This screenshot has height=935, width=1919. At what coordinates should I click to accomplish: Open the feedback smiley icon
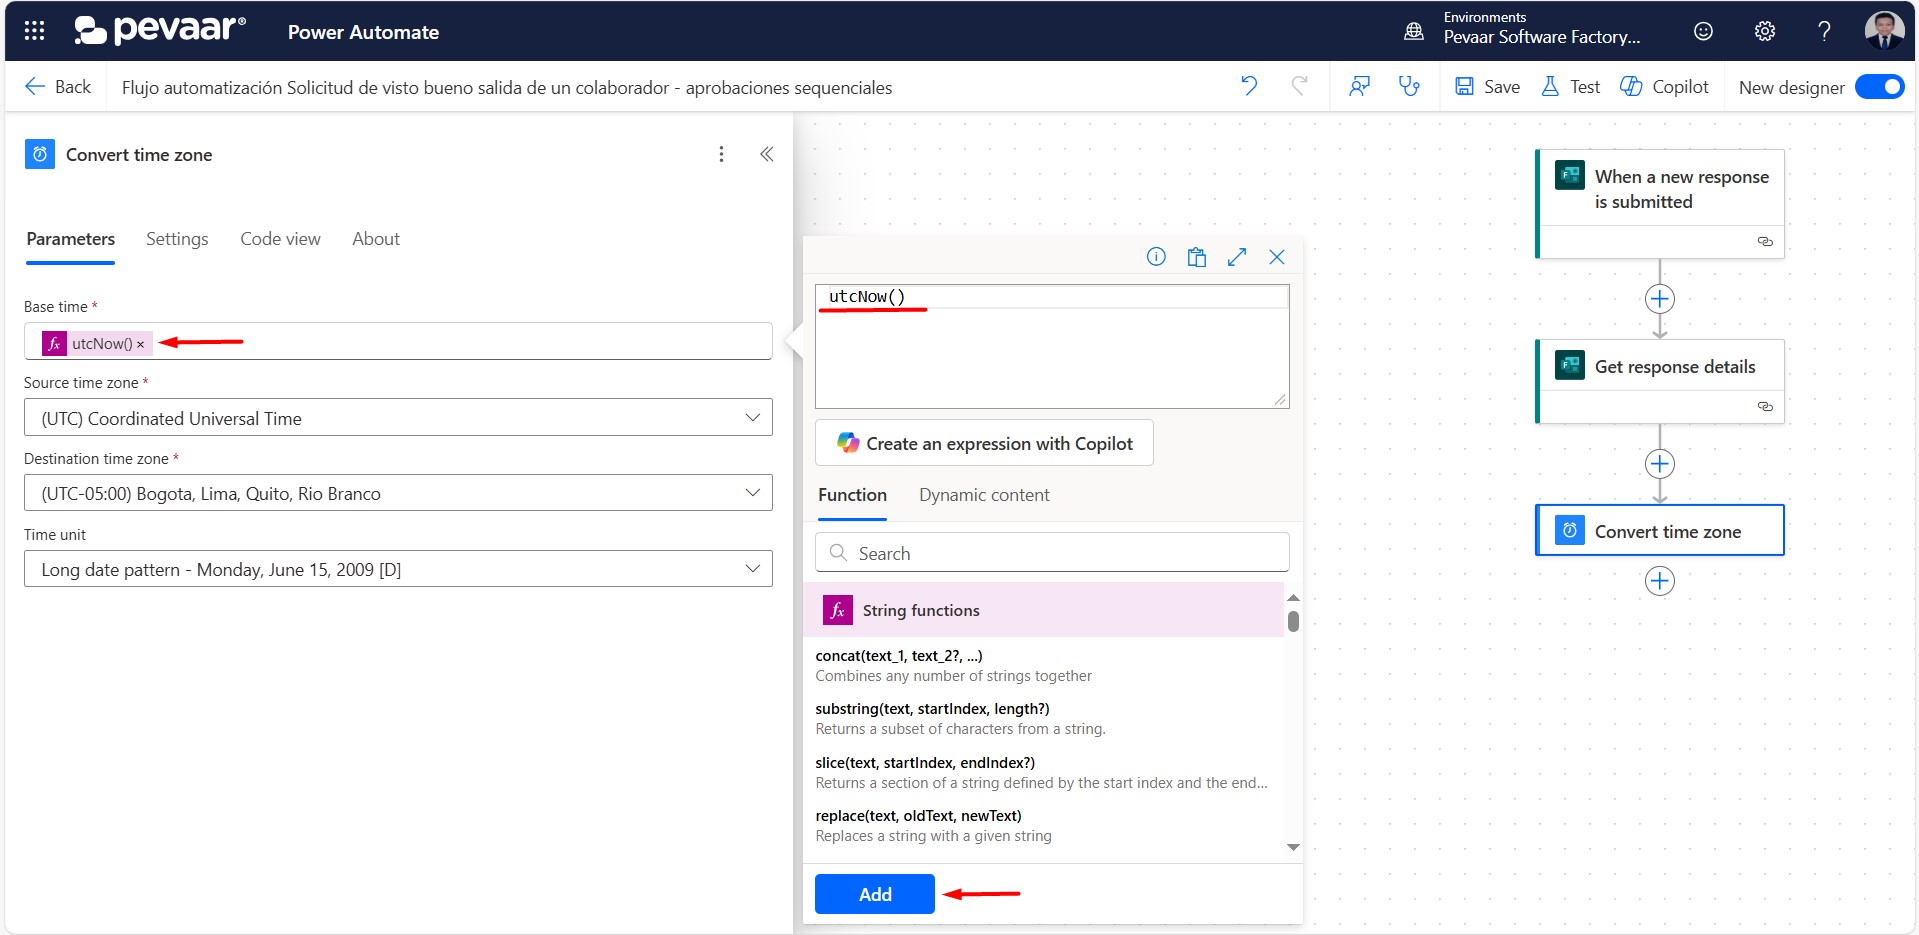(x=1703, y=31)
